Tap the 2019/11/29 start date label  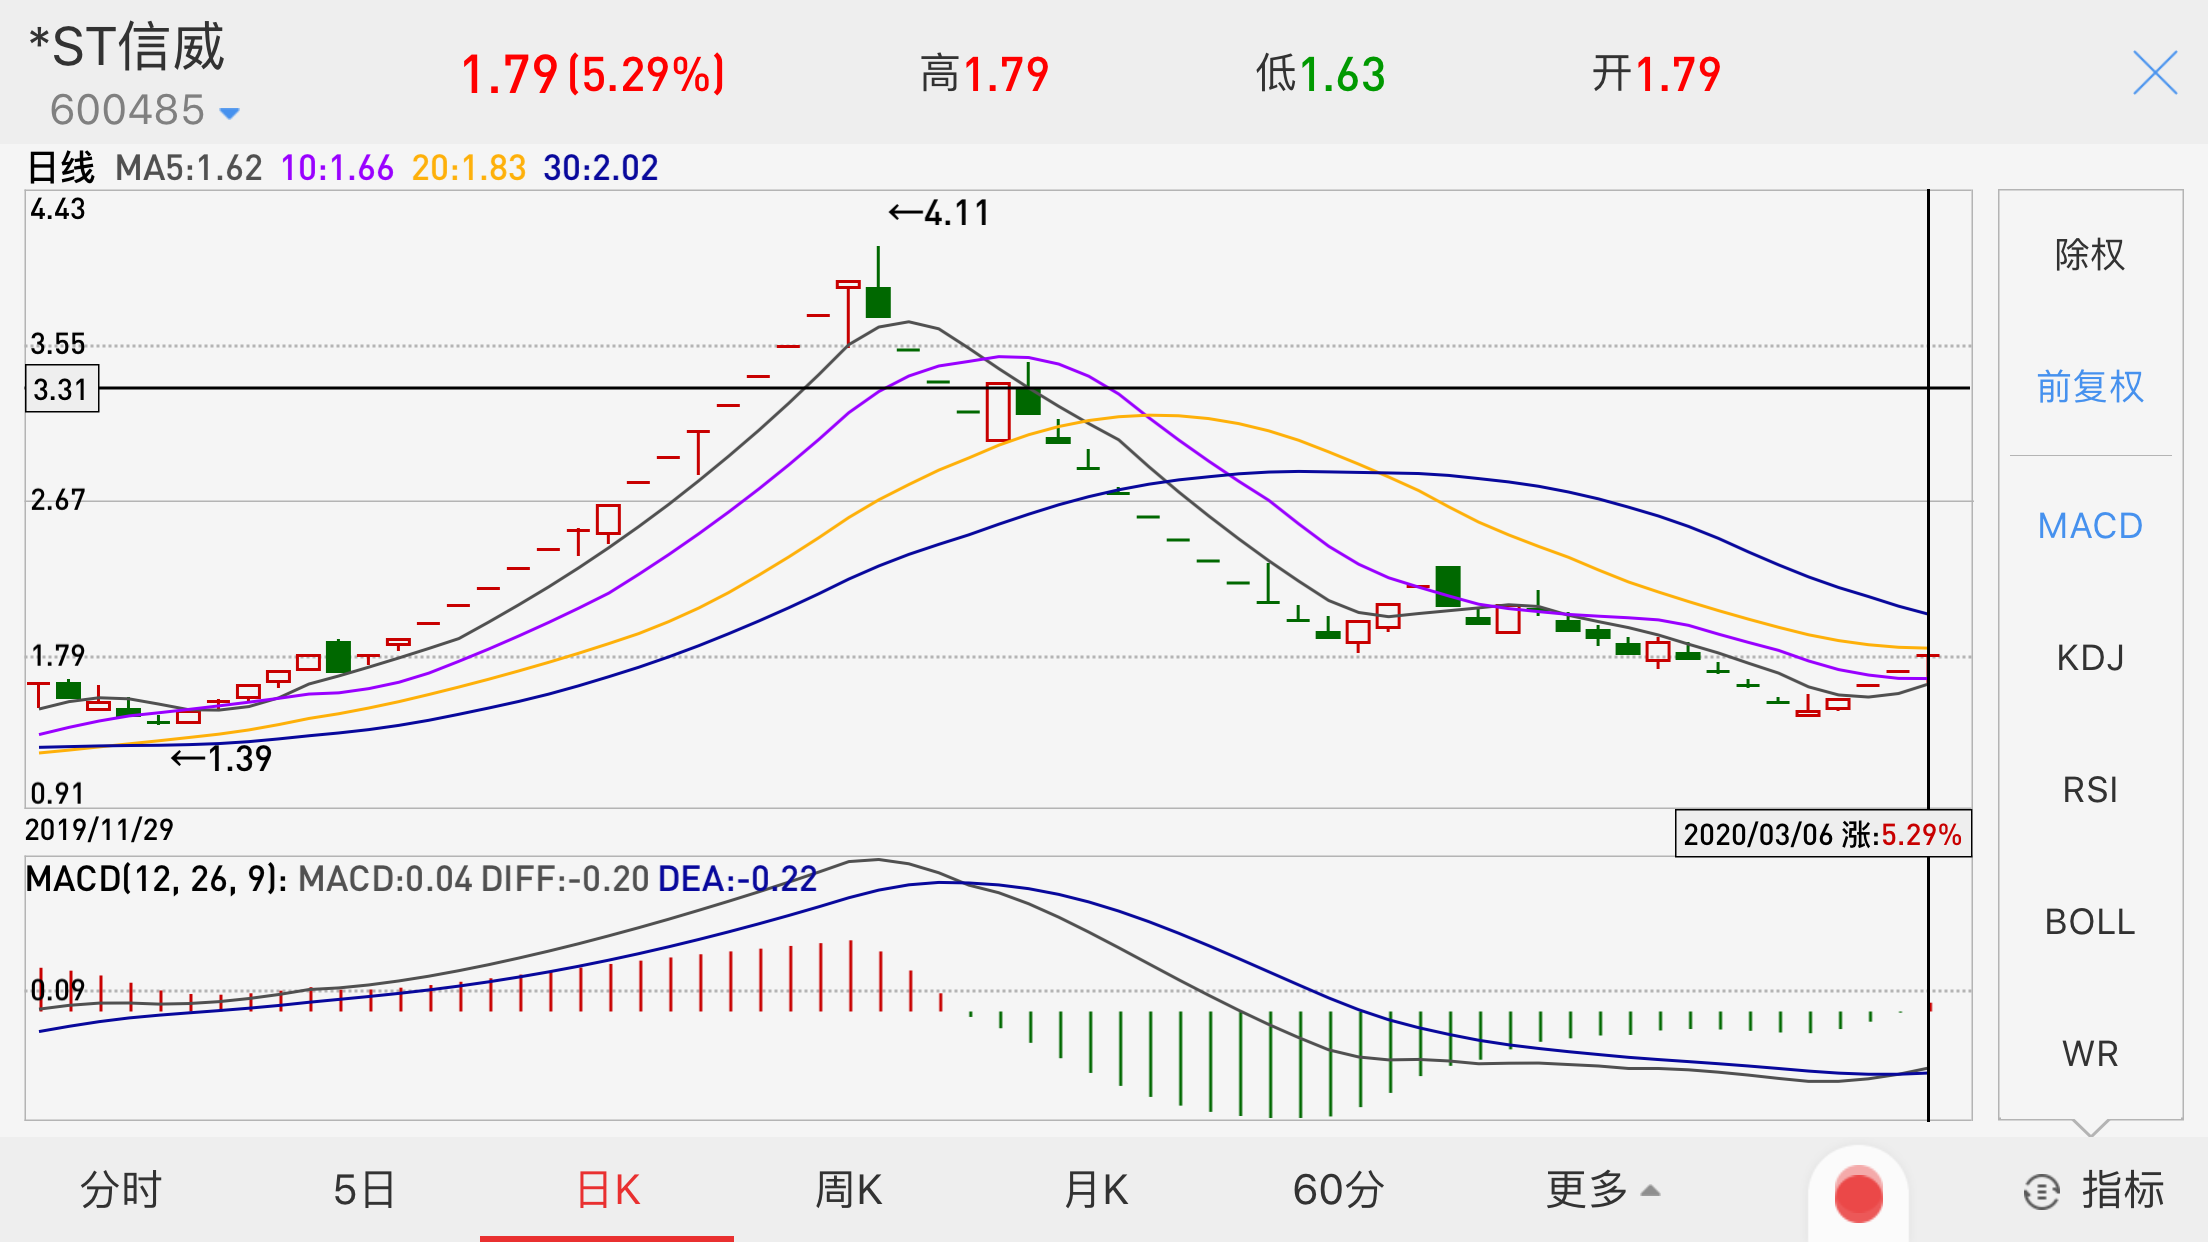point(99,830)
